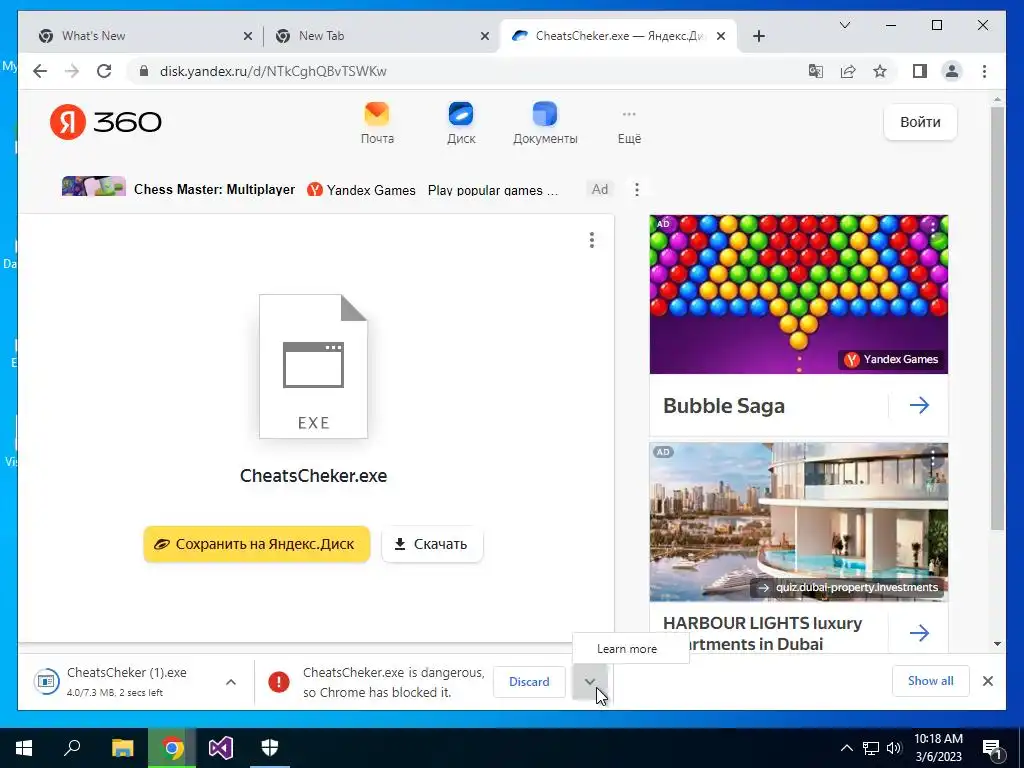Click the Chrome taskbar icon
Screen dimensions: 1024x768
pos(172,748)
